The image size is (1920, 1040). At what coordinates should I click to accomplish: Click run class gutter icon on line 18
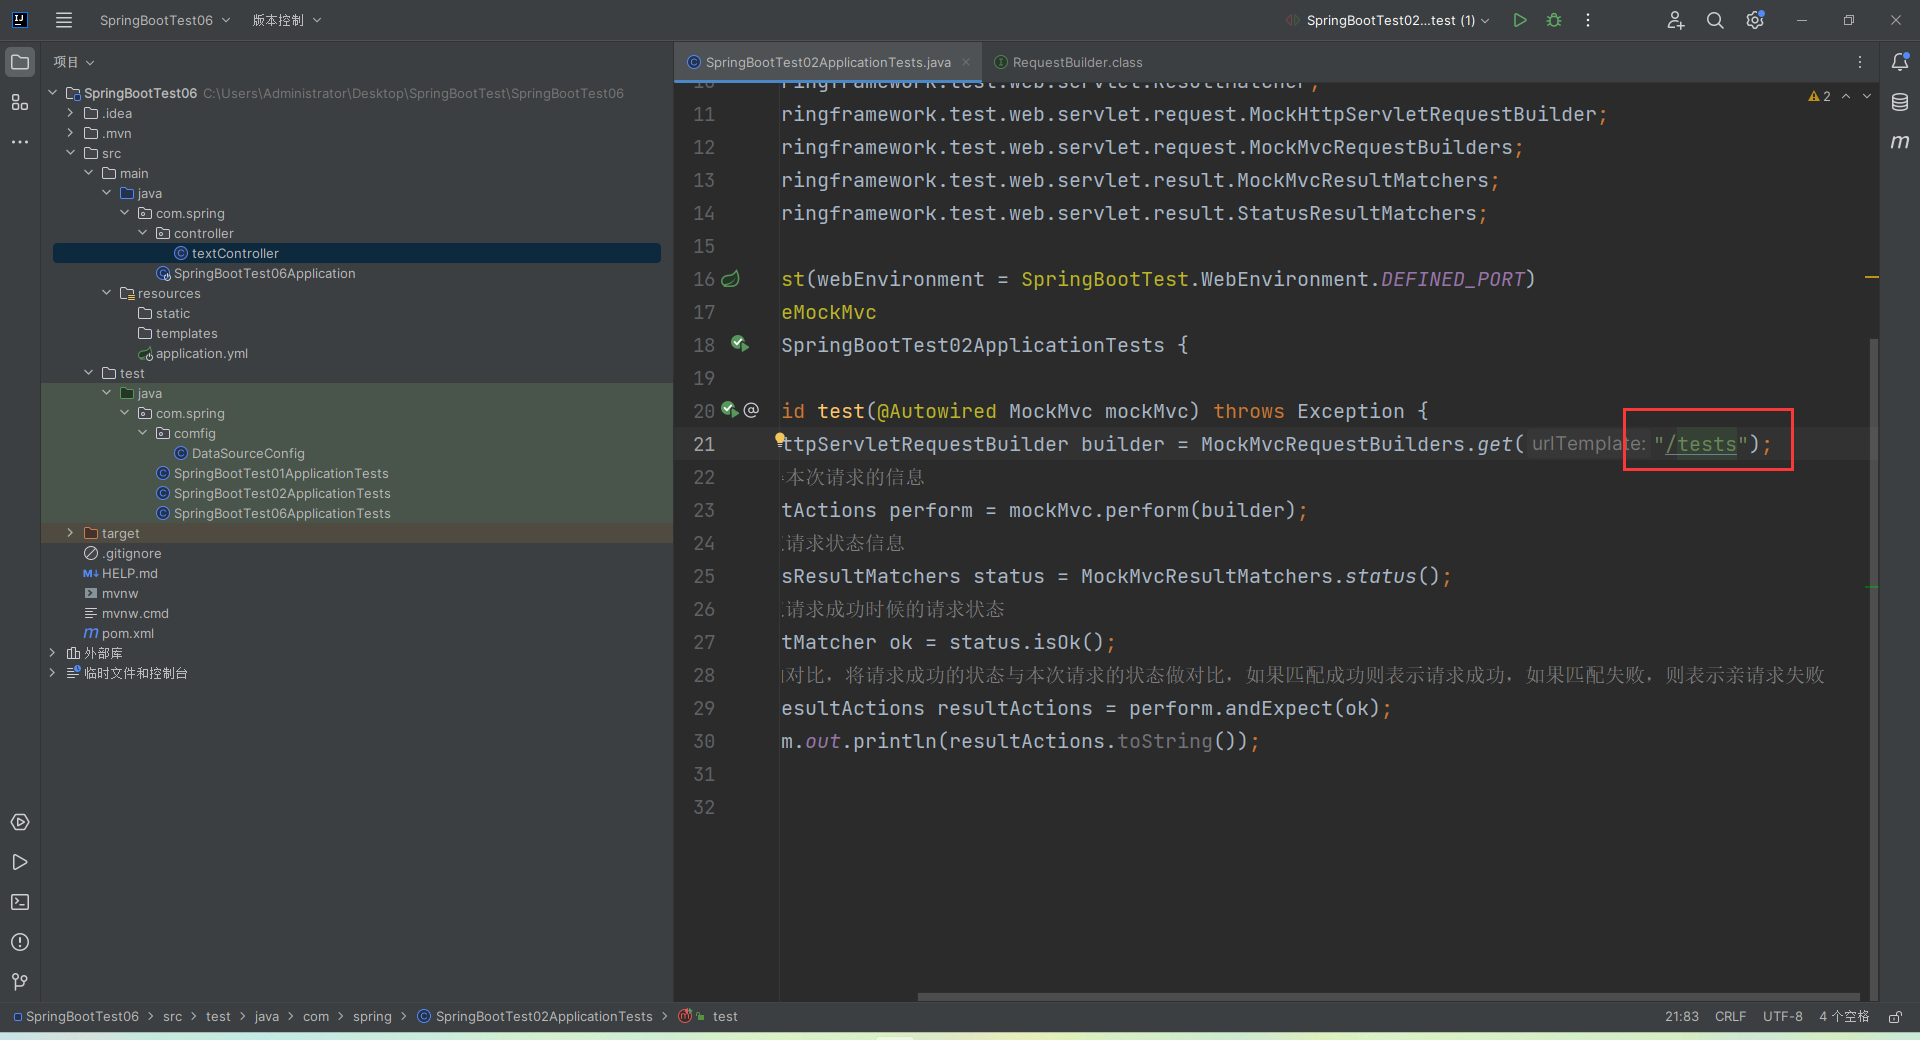739,344
